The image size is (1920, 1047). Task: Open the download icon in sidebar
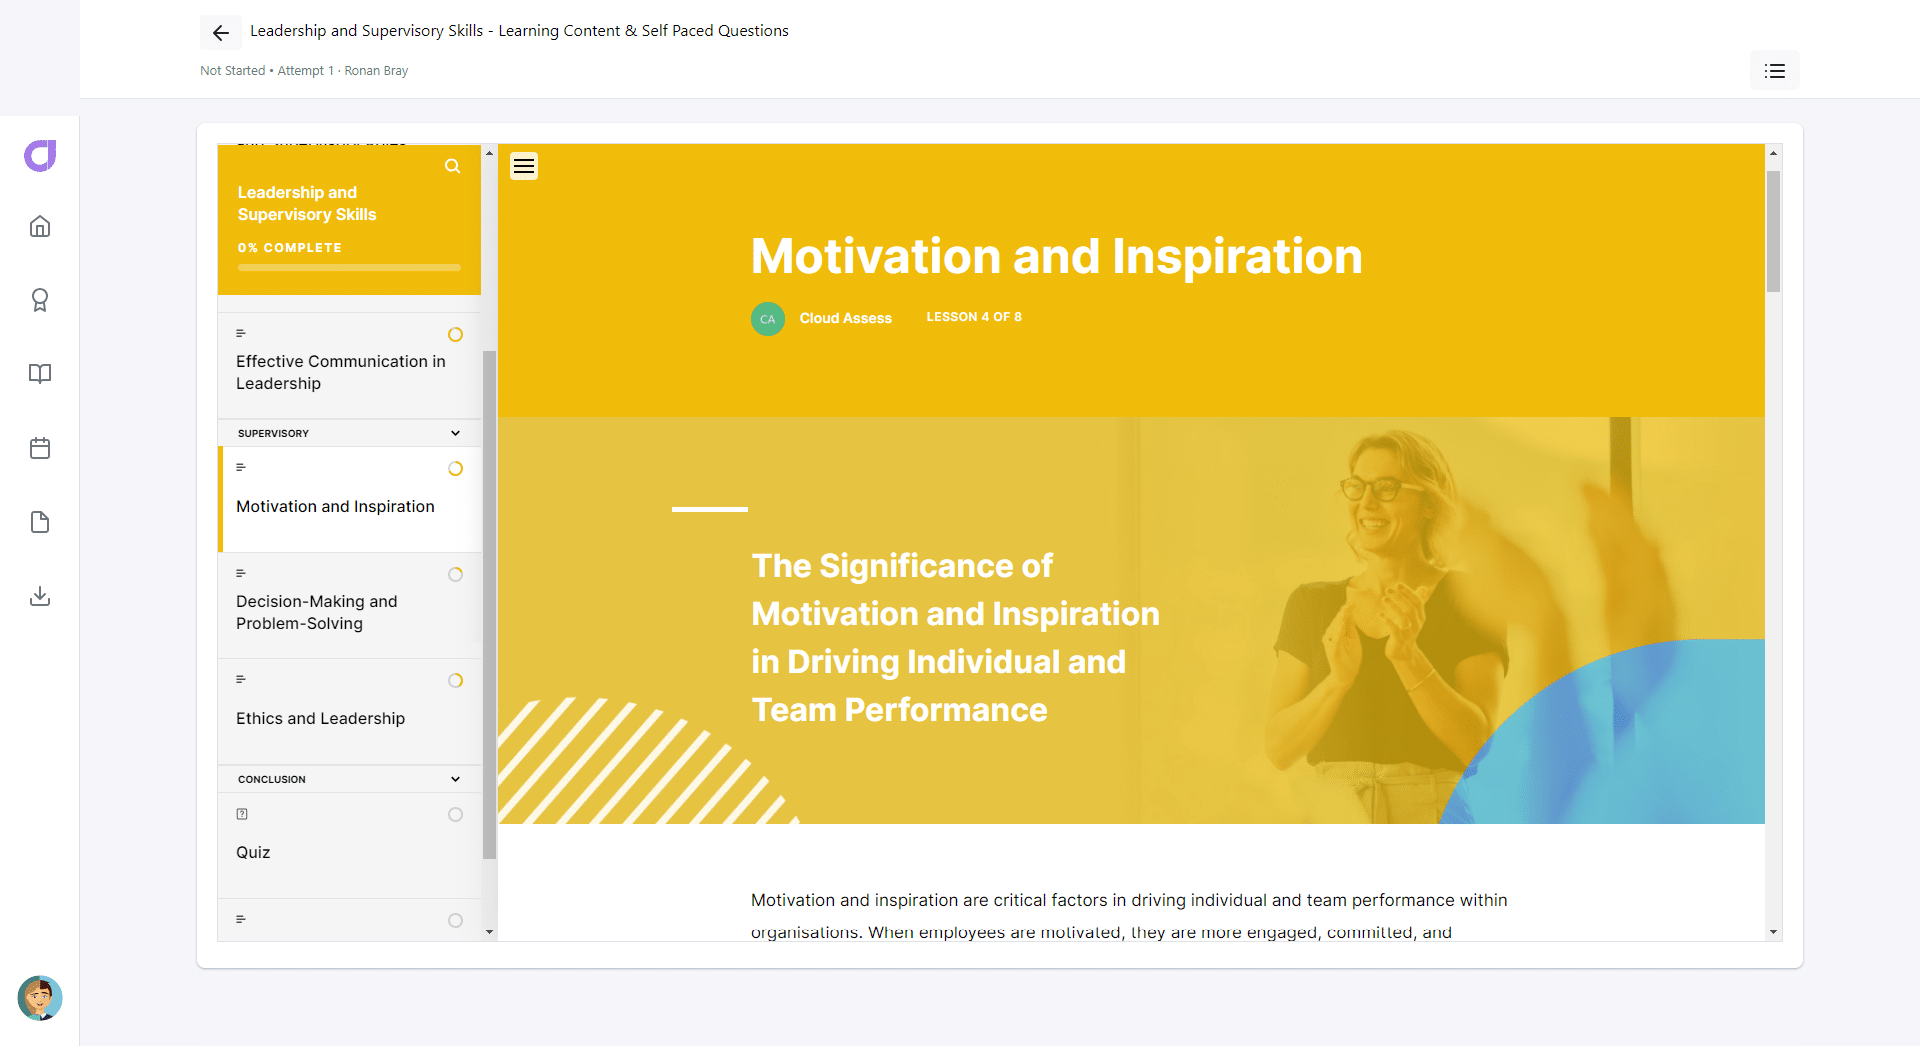(x=40, y=596)
